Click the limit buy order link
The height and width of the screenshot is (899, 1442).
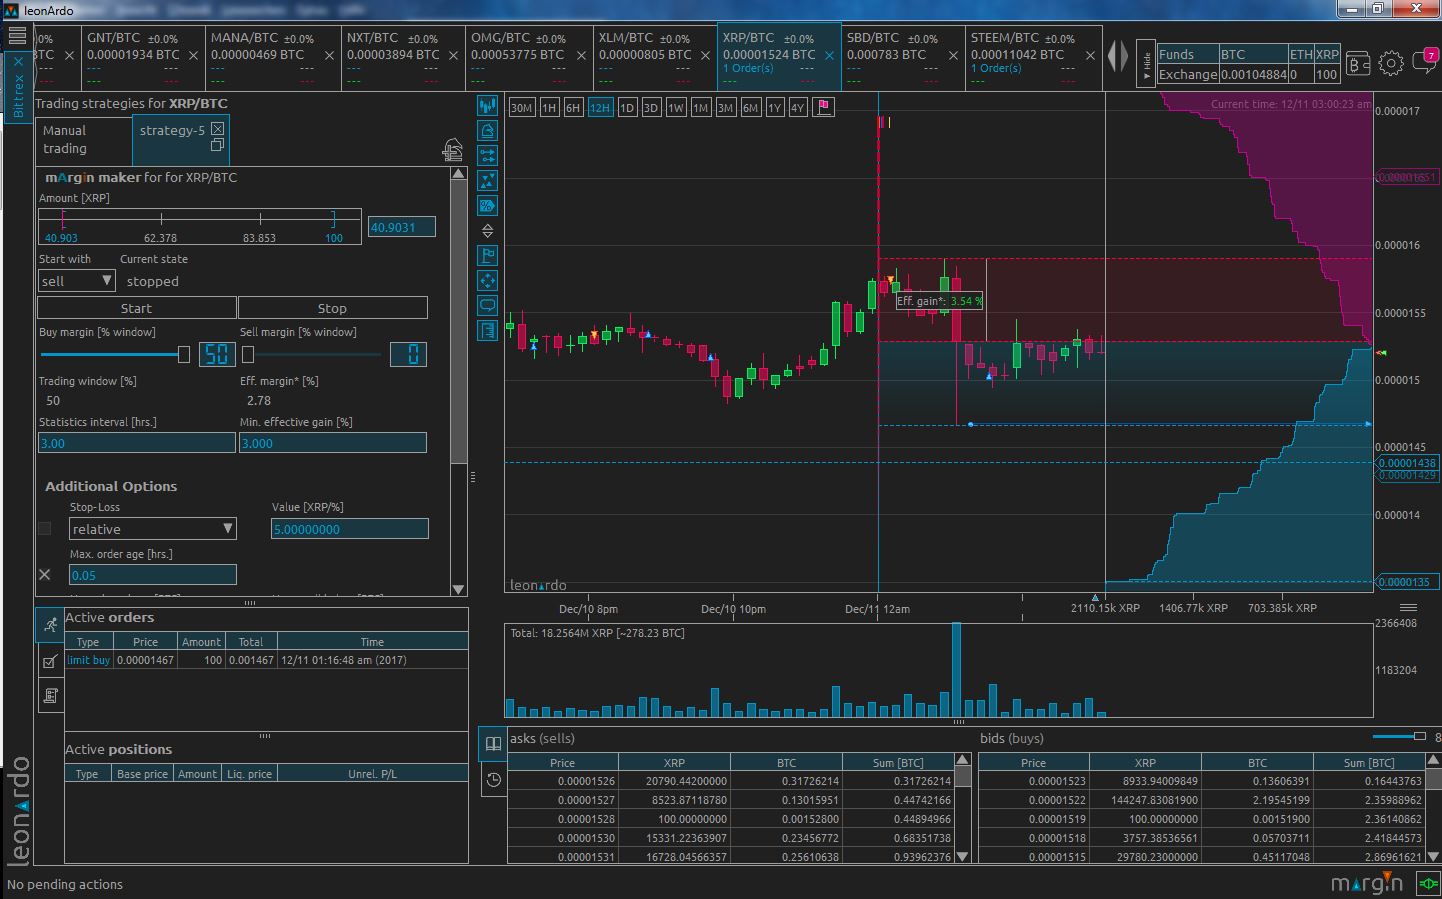click(x=88, y=660)
